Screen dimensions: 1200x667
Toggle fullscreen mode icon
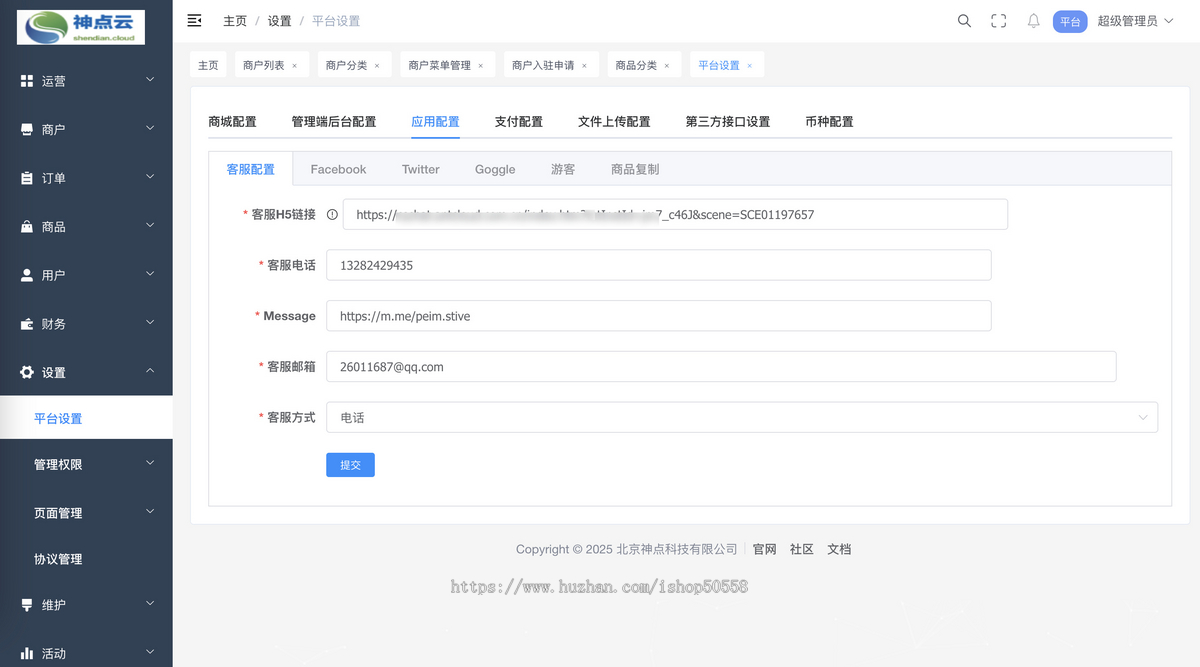(x=998, y=20)
